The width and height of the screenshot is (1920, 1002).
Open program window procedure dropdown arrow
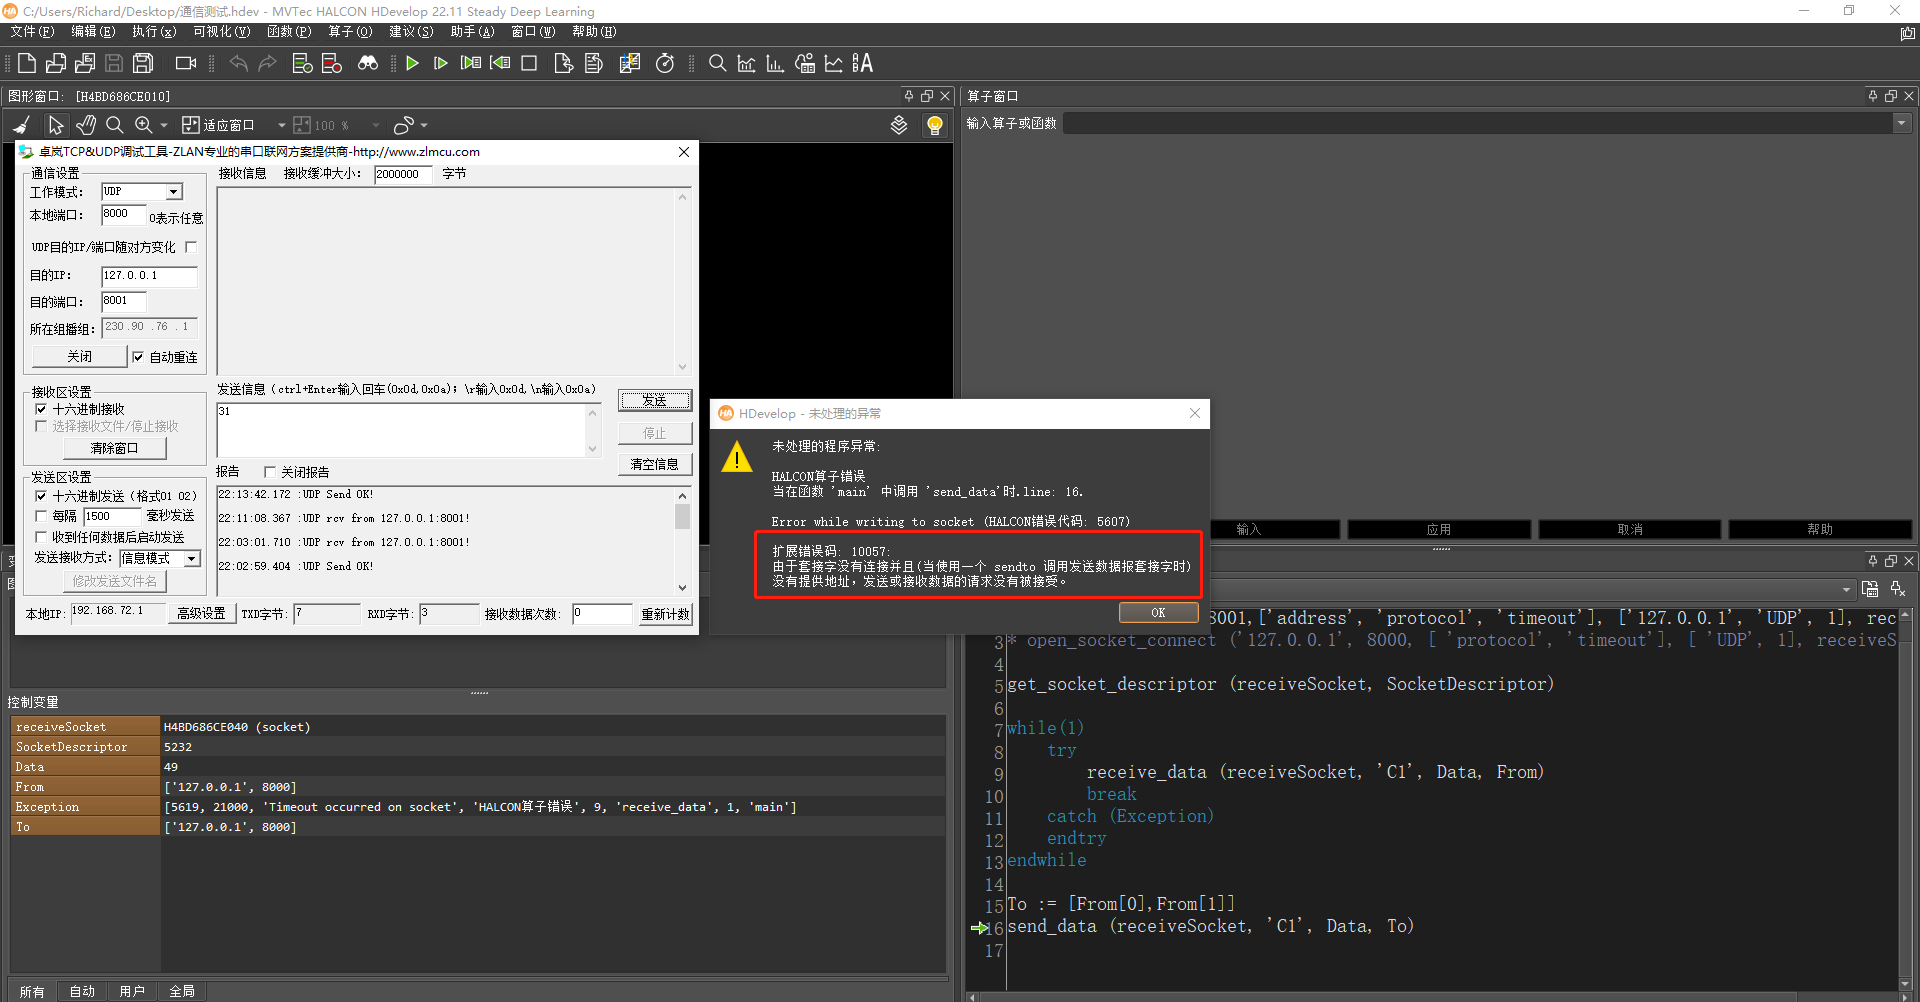1847,590
